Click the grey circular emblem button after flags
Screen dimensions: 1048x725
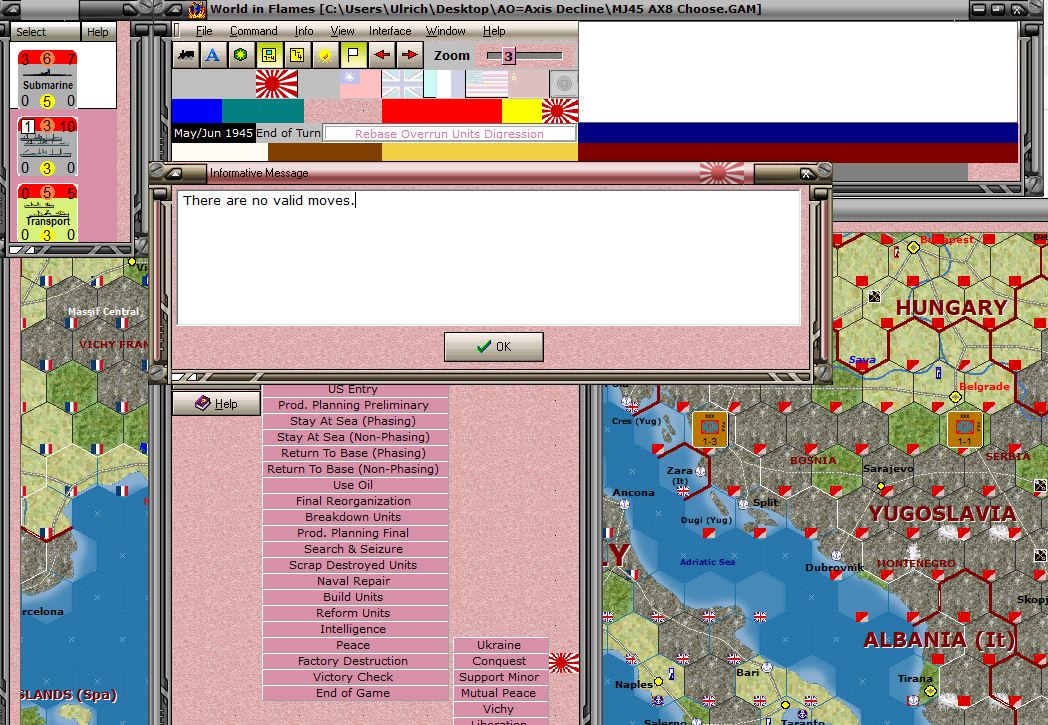pos(563,84)
